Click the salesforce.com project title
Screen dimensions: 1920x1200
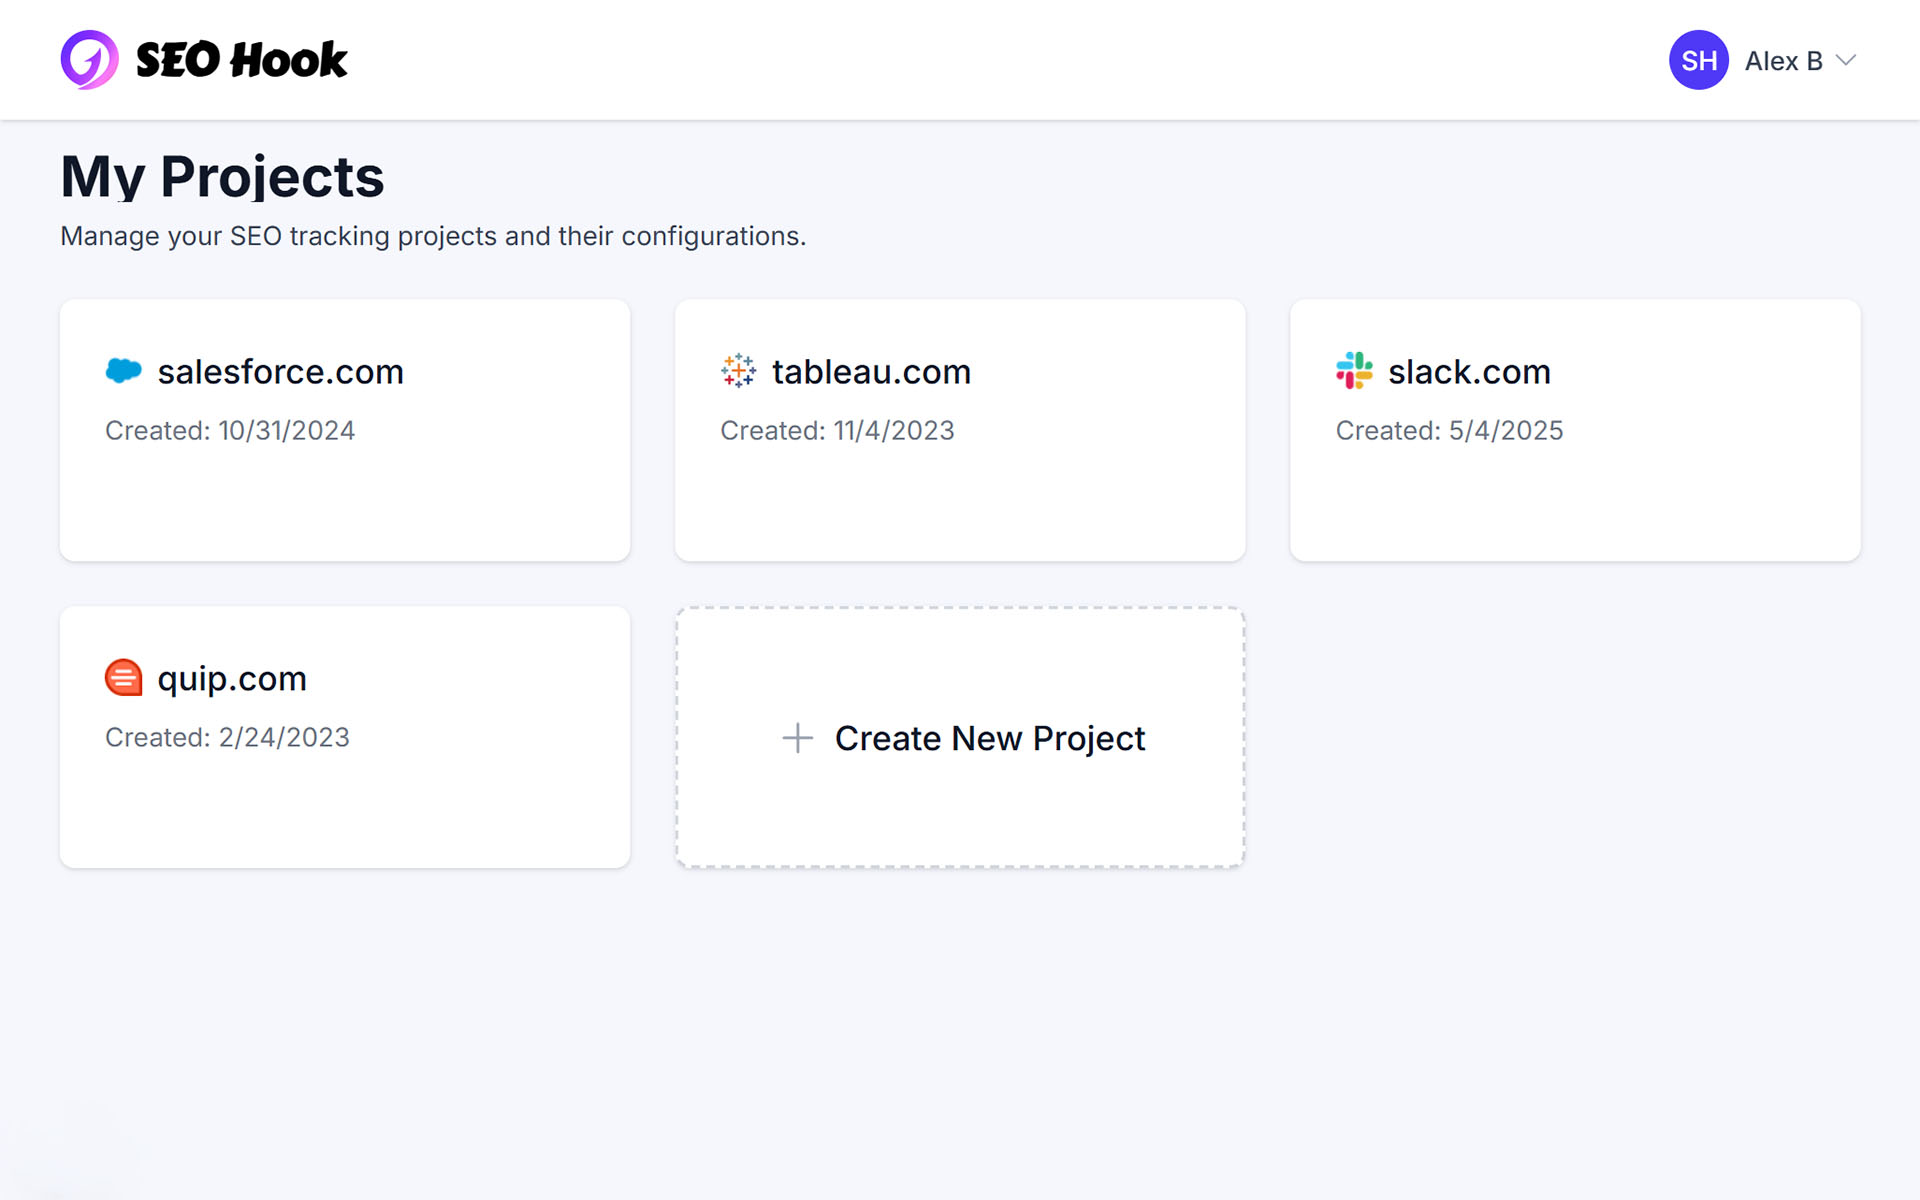pyautogui.click(x=281, y=371)
